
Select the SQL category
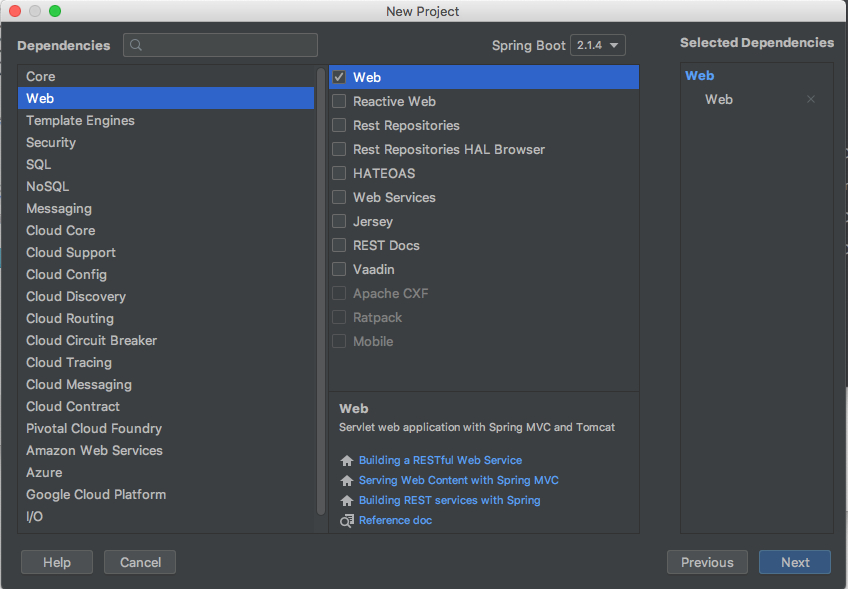[39, 164]
